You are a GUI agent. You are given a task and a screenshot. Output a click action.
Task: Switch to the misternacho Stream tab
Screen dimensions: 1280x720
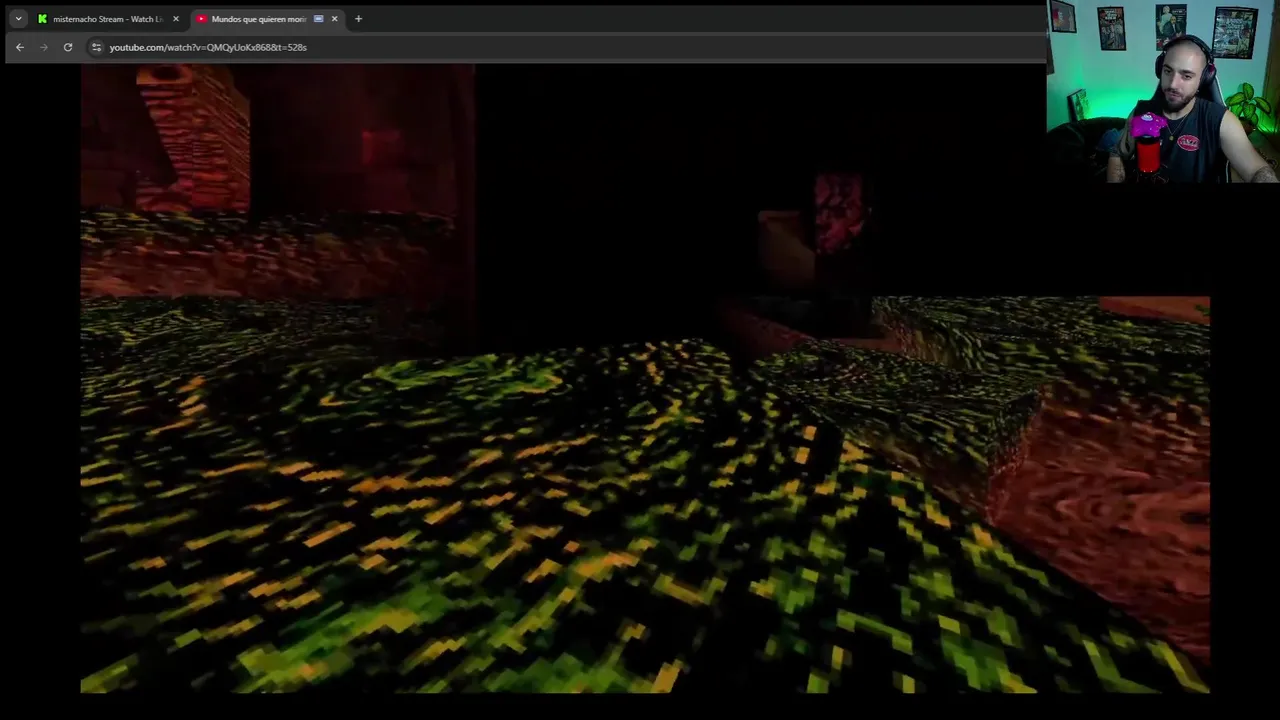point(107,19)
